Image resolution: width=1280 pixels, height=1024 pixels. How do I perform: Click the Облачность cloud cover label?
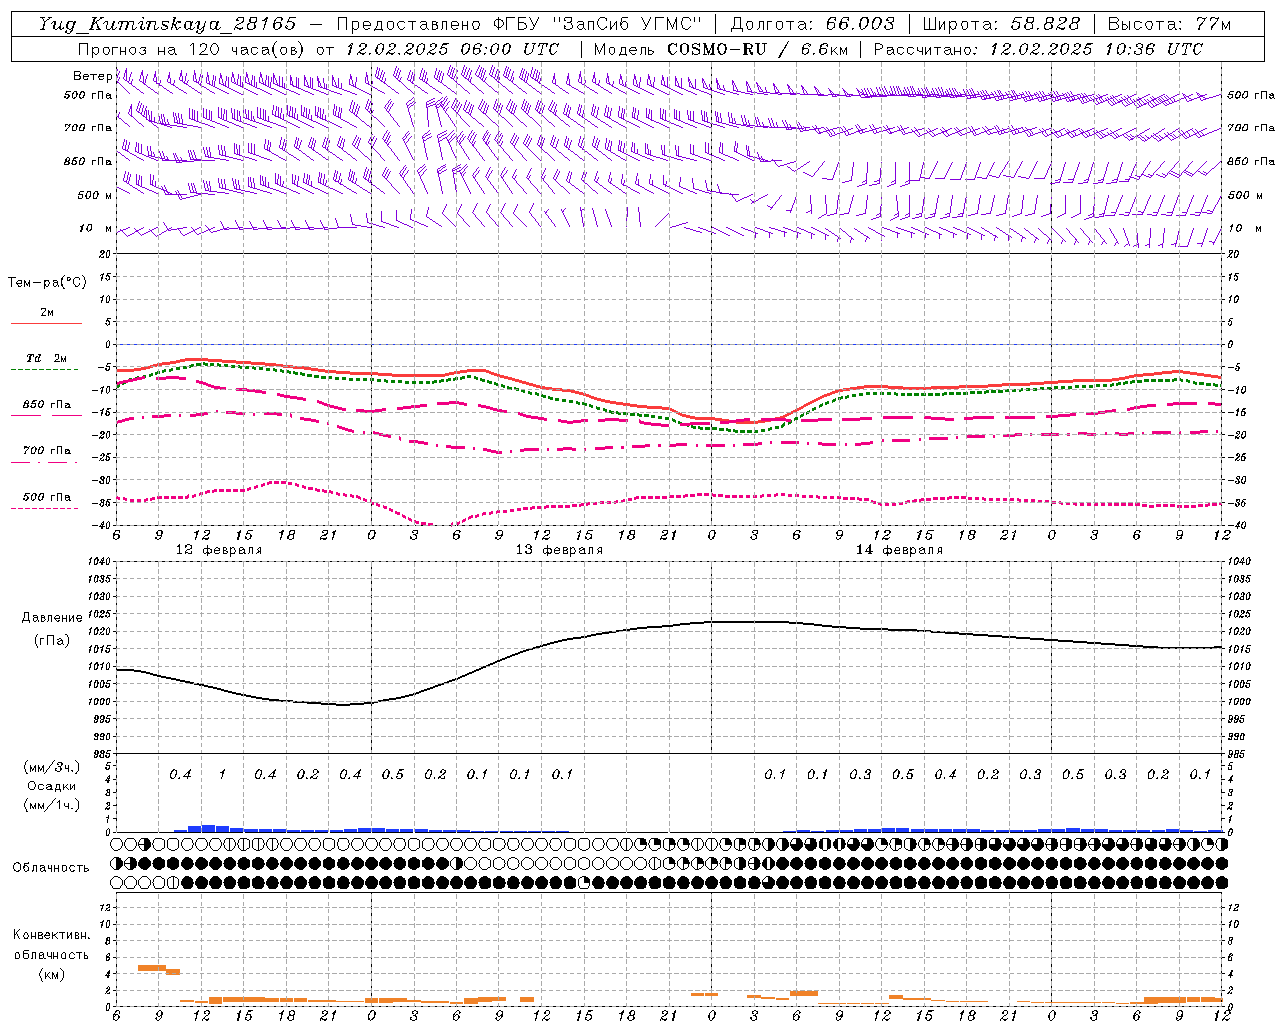pyautogui.click(x=51, y=868)
